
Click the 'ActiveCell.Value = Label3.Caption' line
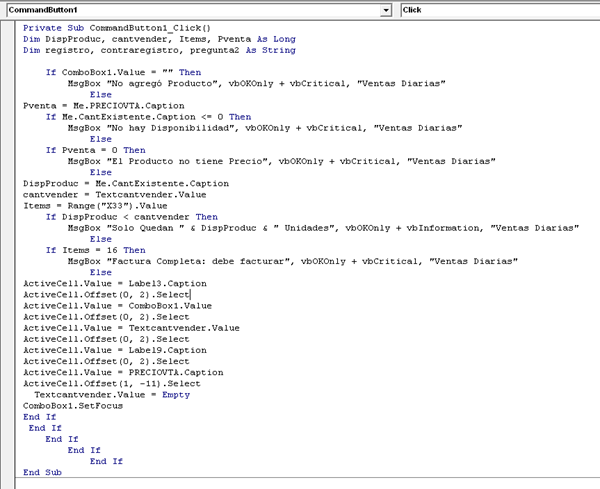pyautogui.click(x=115, y=283)
